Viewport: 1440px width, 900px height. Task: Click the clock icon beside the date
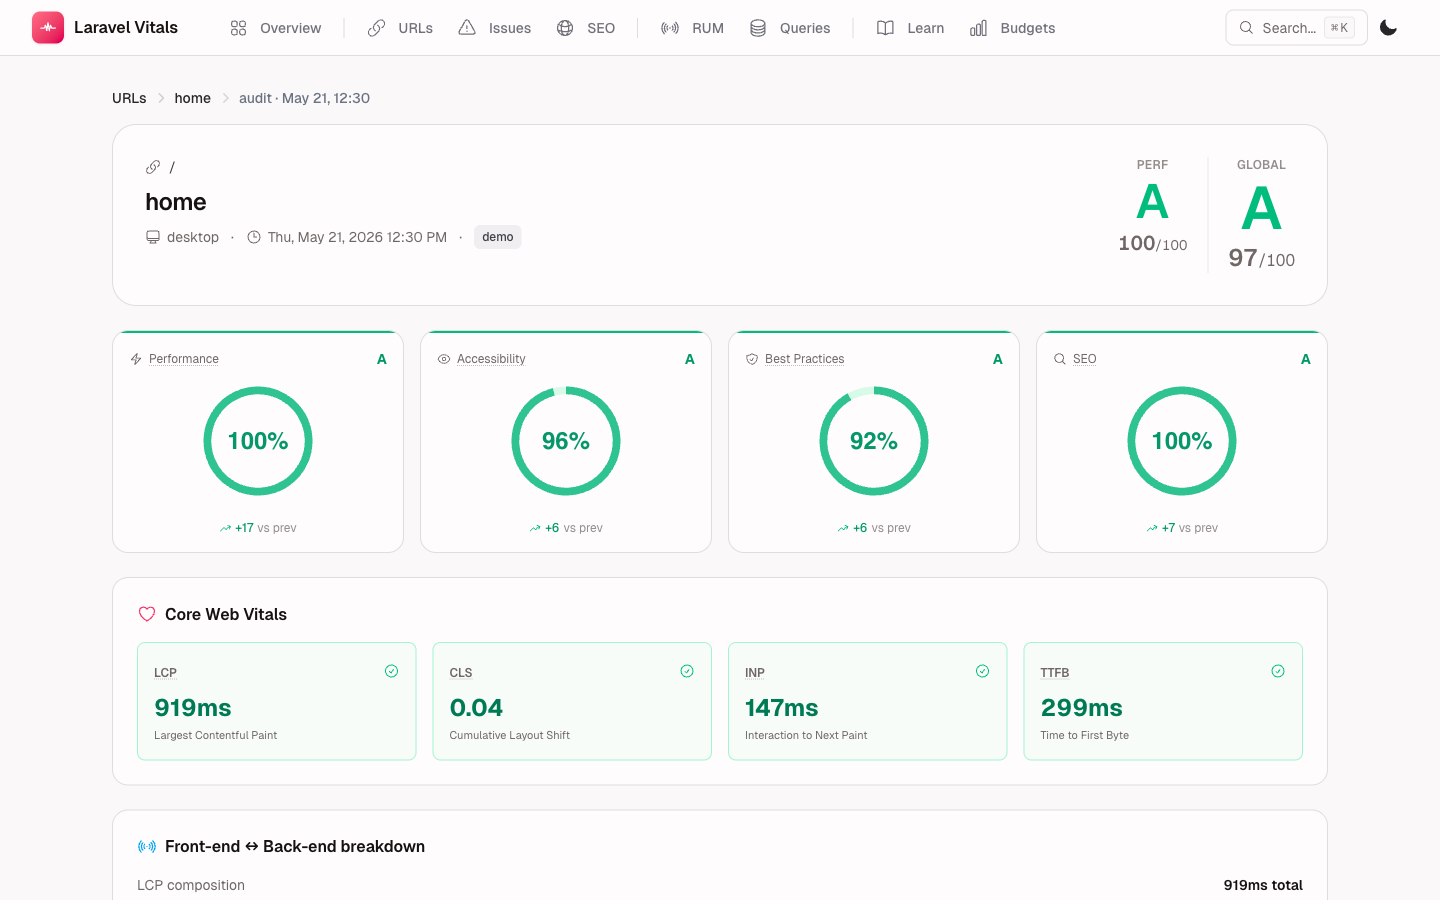[254, 237]
